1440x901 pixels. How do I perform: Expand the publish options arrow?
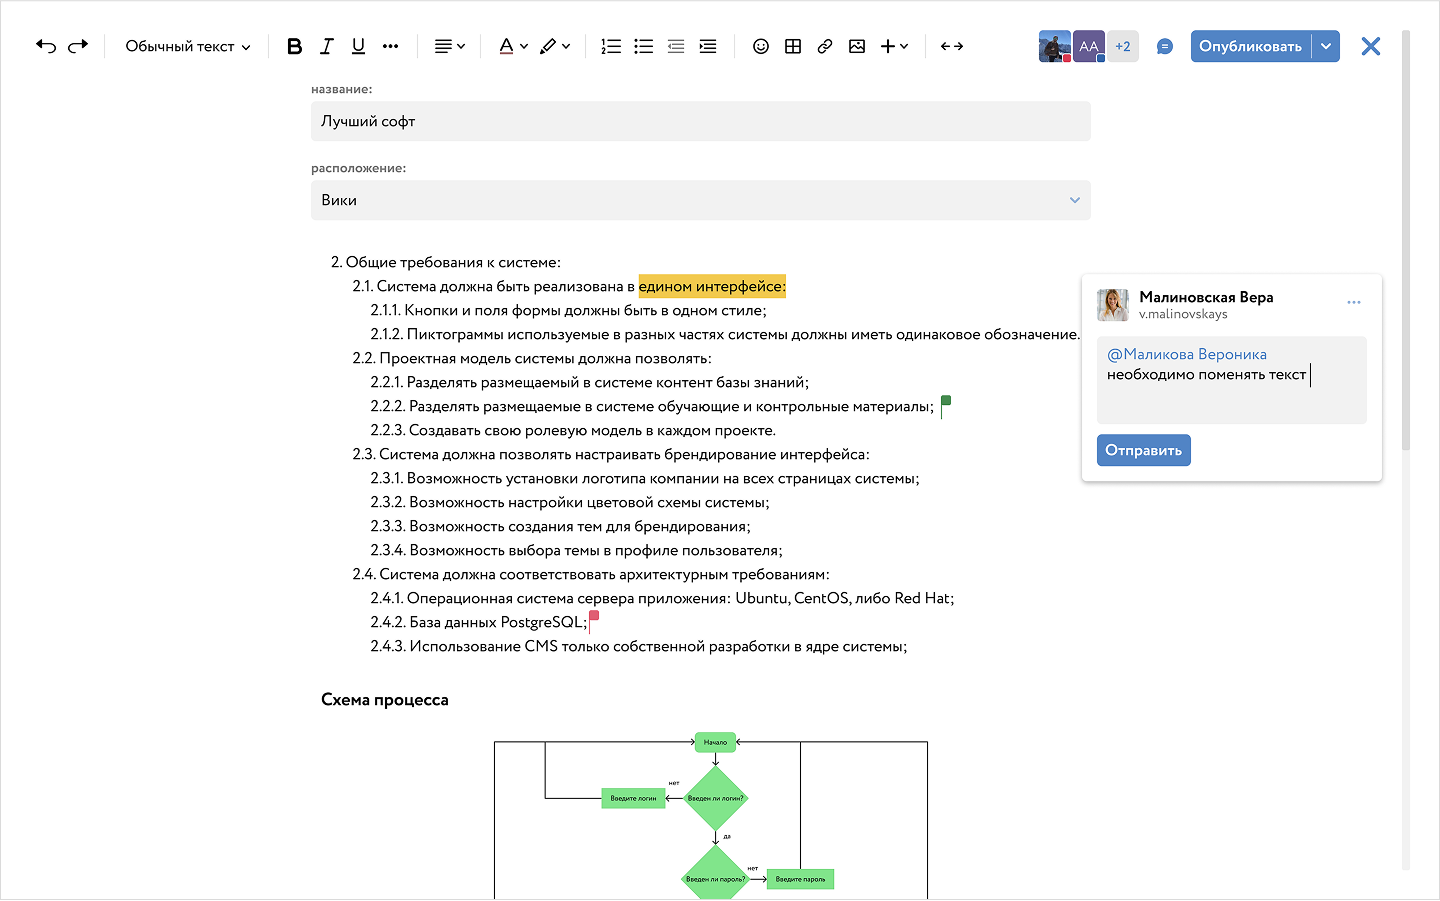(1326, 46)
